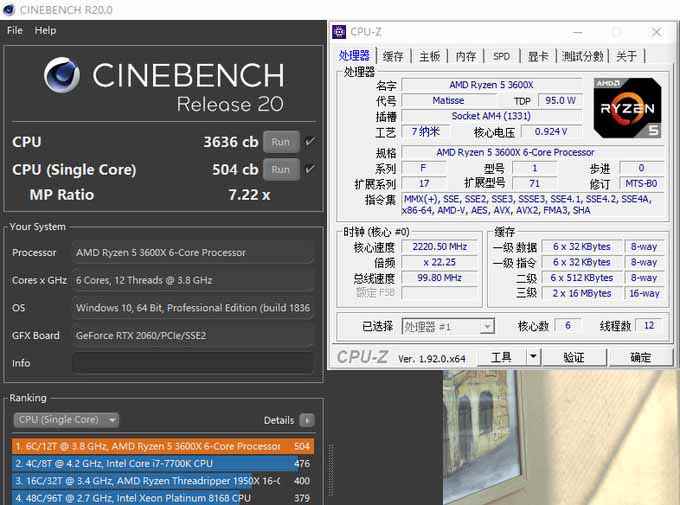
Task: Switch to the 主板 tab in CPU-Z
Action: (430, 56)
